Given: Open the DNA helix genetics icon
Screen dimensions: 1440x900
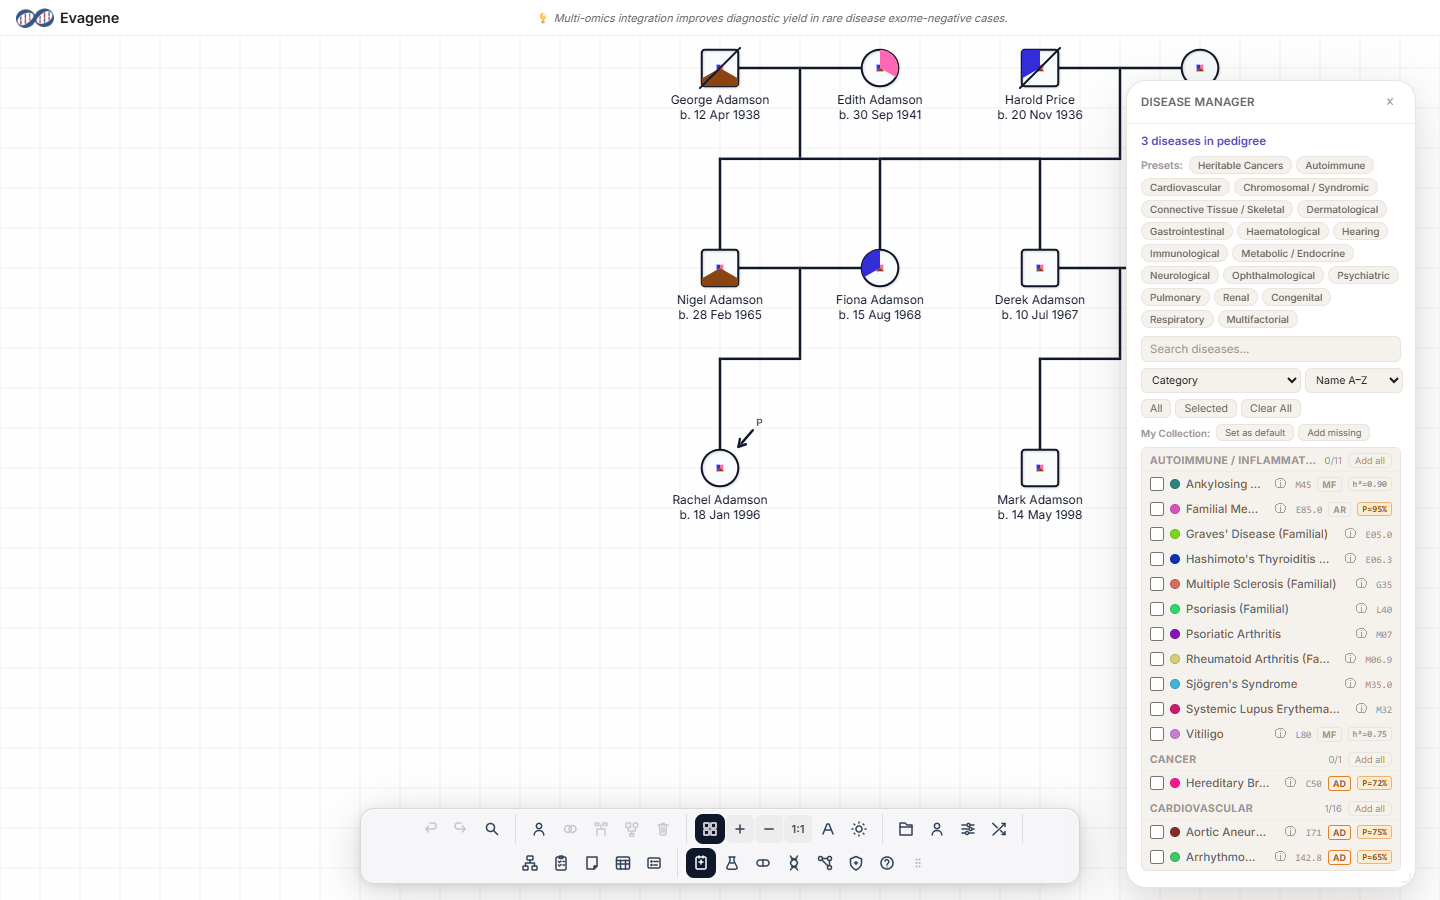Looking at the screenshot, I should tap(794, 863).
